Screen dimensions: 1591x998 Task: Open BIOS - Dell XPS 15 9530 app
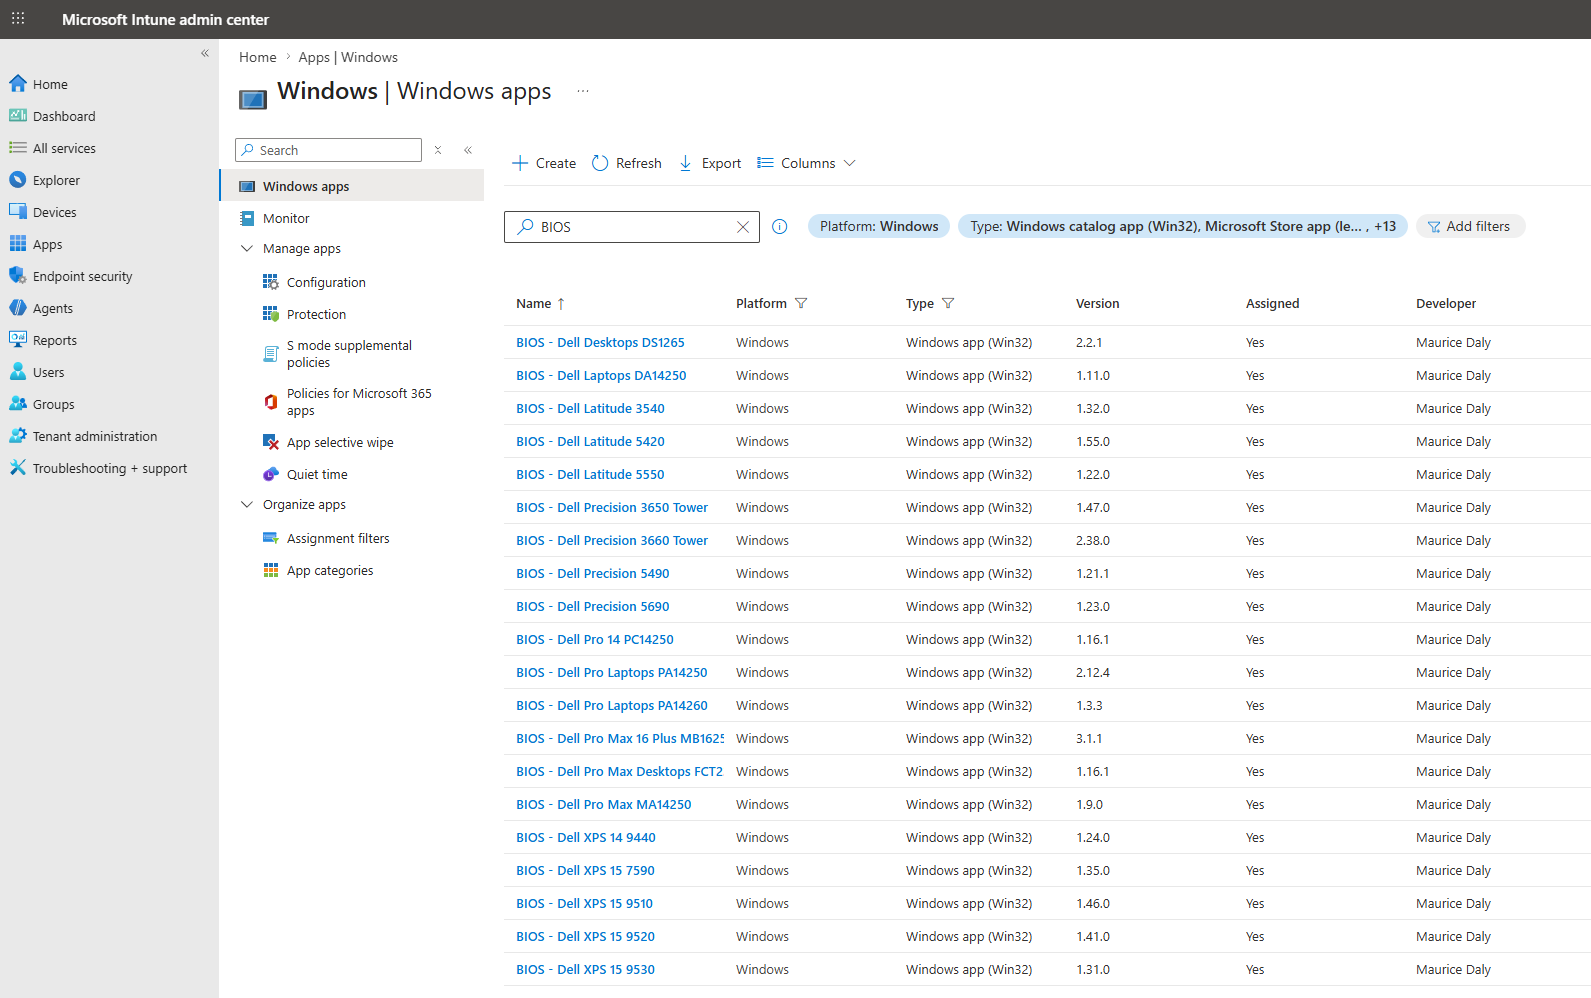tap(586, 969)
